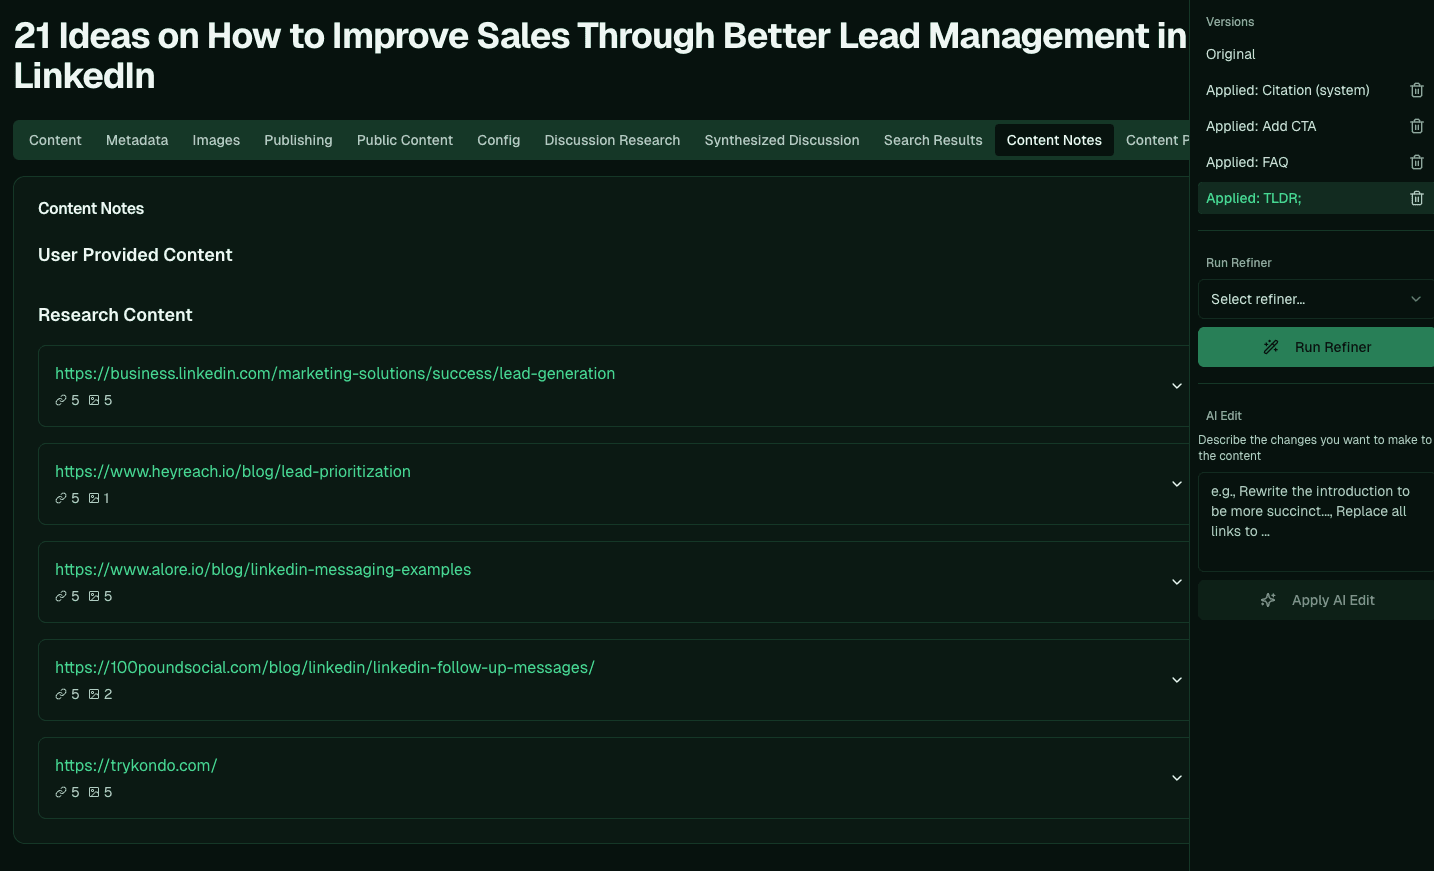The height and width of the screenshot is (871, 1434).
Task: Focus the AI Edit description text box
Action: pyautogui.click(x=1316, y=522)
